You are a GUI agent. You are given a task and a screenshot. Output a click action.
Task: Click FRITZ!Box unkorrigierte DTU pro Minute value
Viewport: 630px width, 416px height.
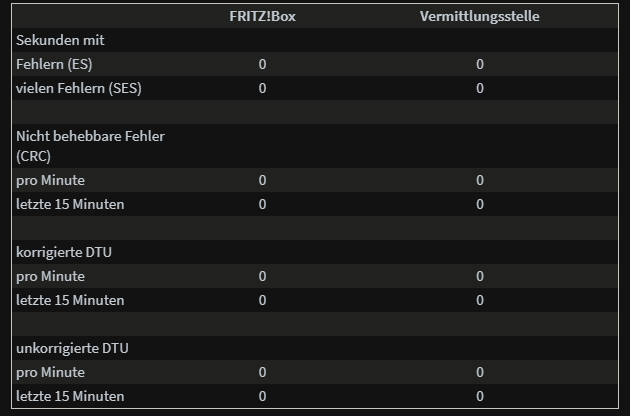tap(262, 372)
